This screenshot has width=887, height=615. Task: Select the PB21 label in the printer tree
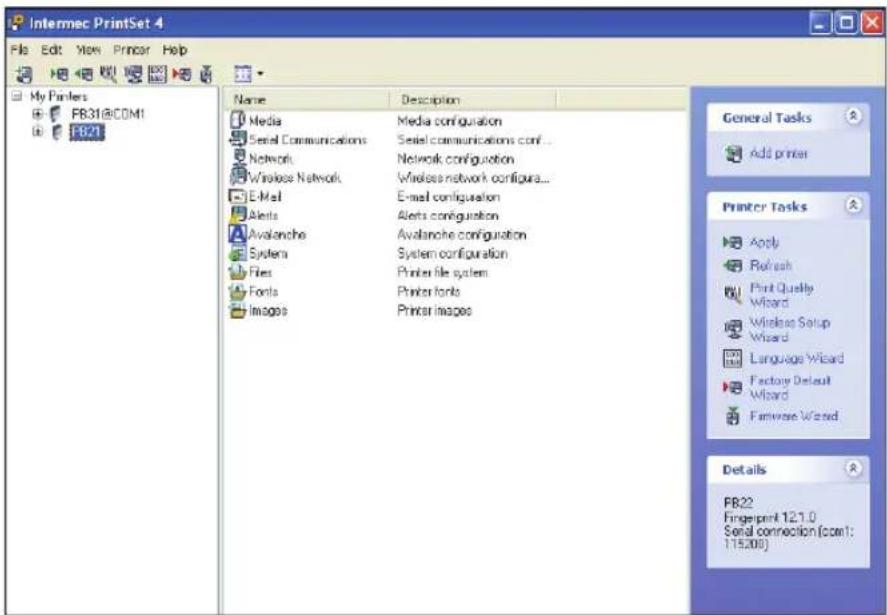[87, 132]
